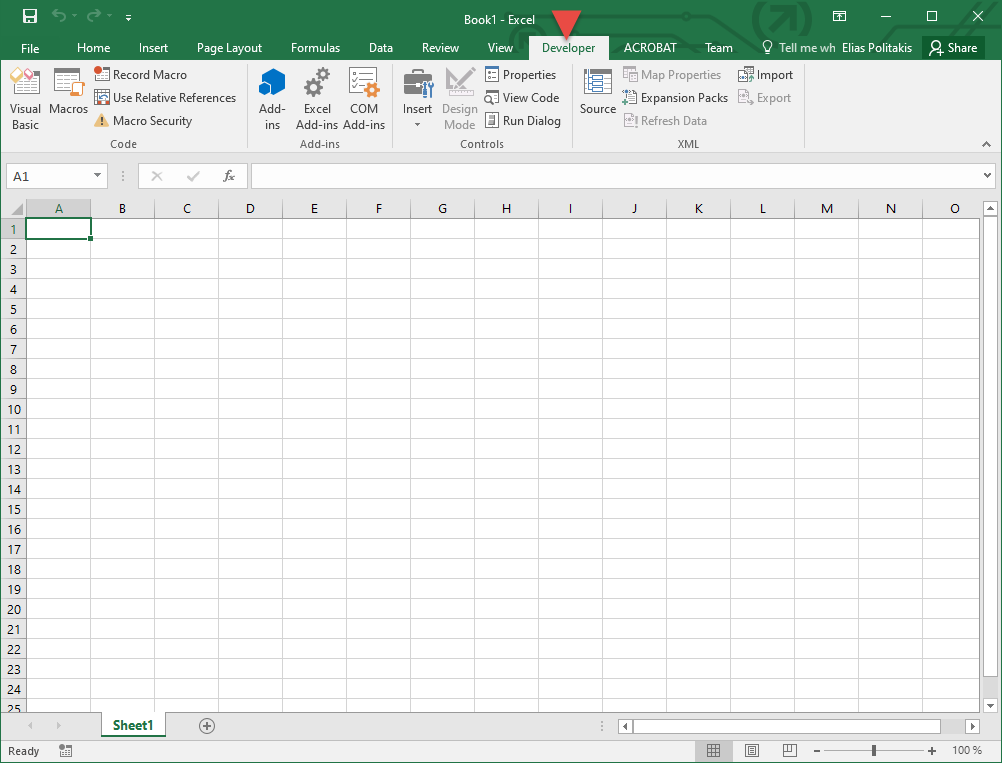
Task: Click into the Name Box field
Action: (50, 176)
